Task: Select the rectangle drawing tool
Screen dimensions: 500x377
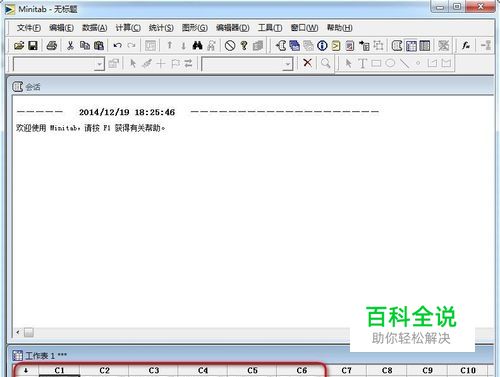Action: (x=376, y=63)
